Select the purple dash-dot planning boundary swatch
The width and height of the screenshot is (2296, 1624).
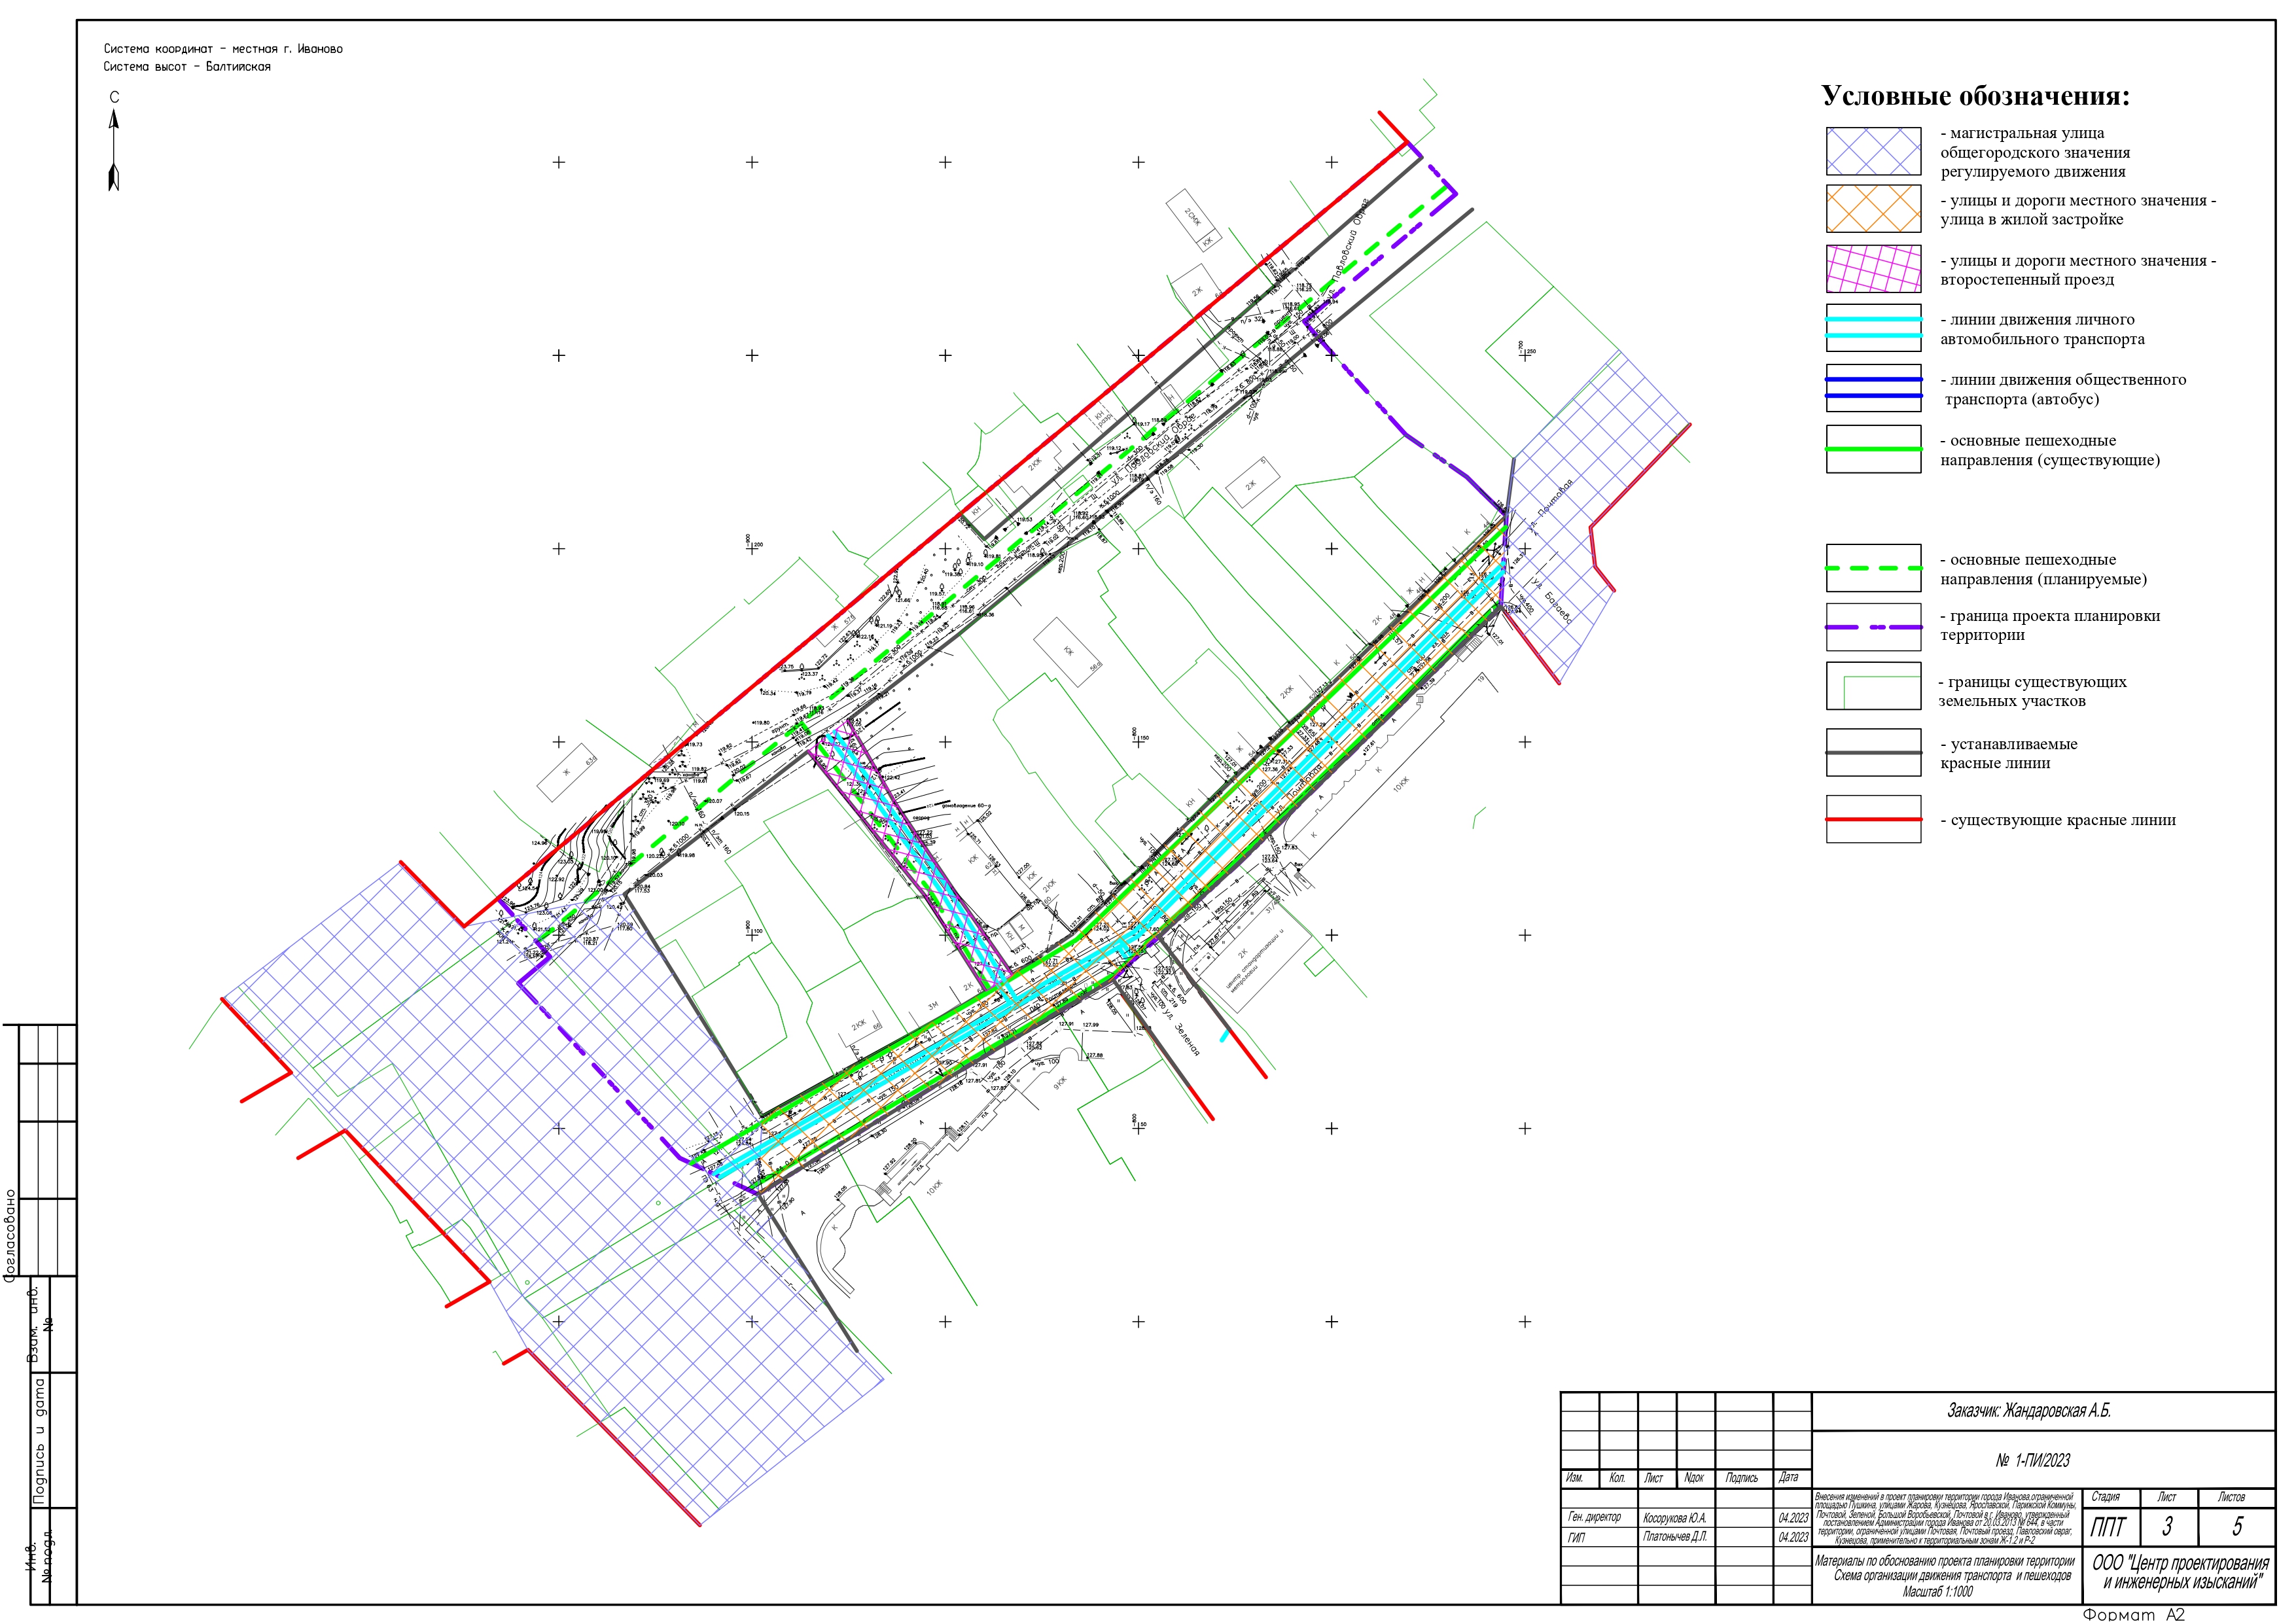[x=1873, y=627]
